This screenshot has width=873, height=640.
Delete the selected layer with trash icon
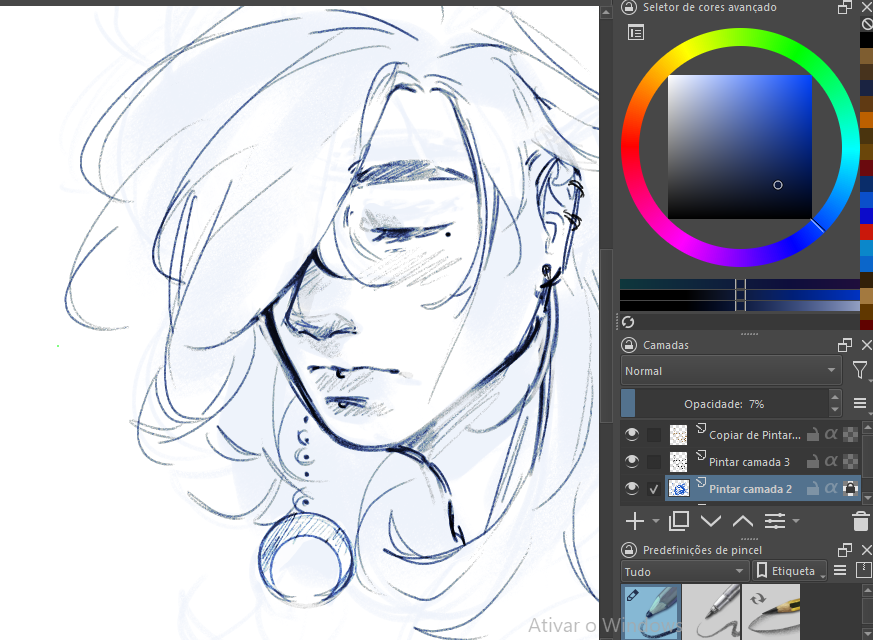point(860,521)
